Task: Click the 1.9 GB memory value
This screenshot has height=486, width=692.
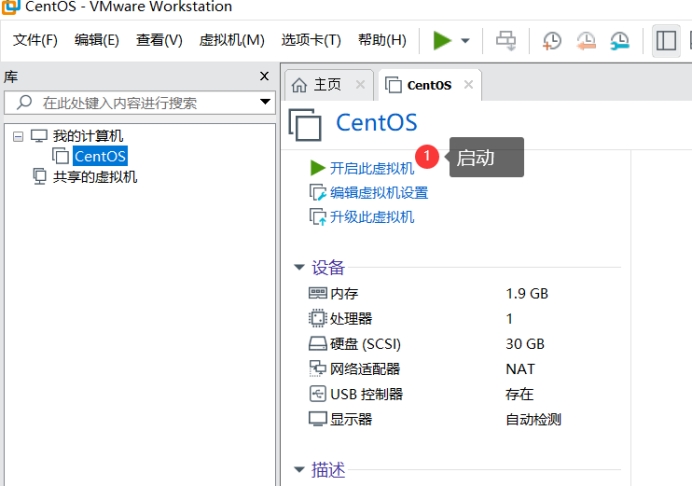Action: 527,294
